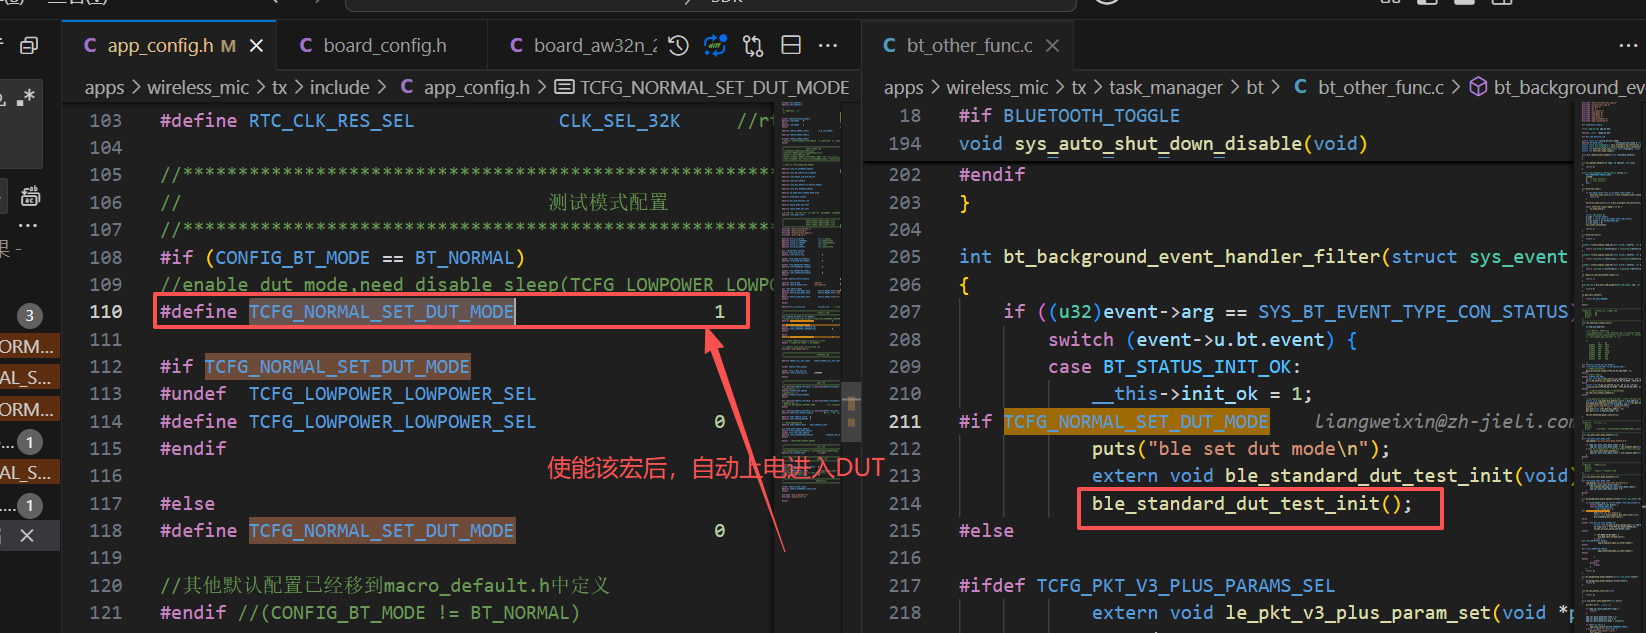Viewport: 1646px width, 633px height.
Task: Click 'TCFG_PKT_V3_PLUS_PARAMS_SEL' on line 217
Action: pyautogui.click(x=1185, y=586)
